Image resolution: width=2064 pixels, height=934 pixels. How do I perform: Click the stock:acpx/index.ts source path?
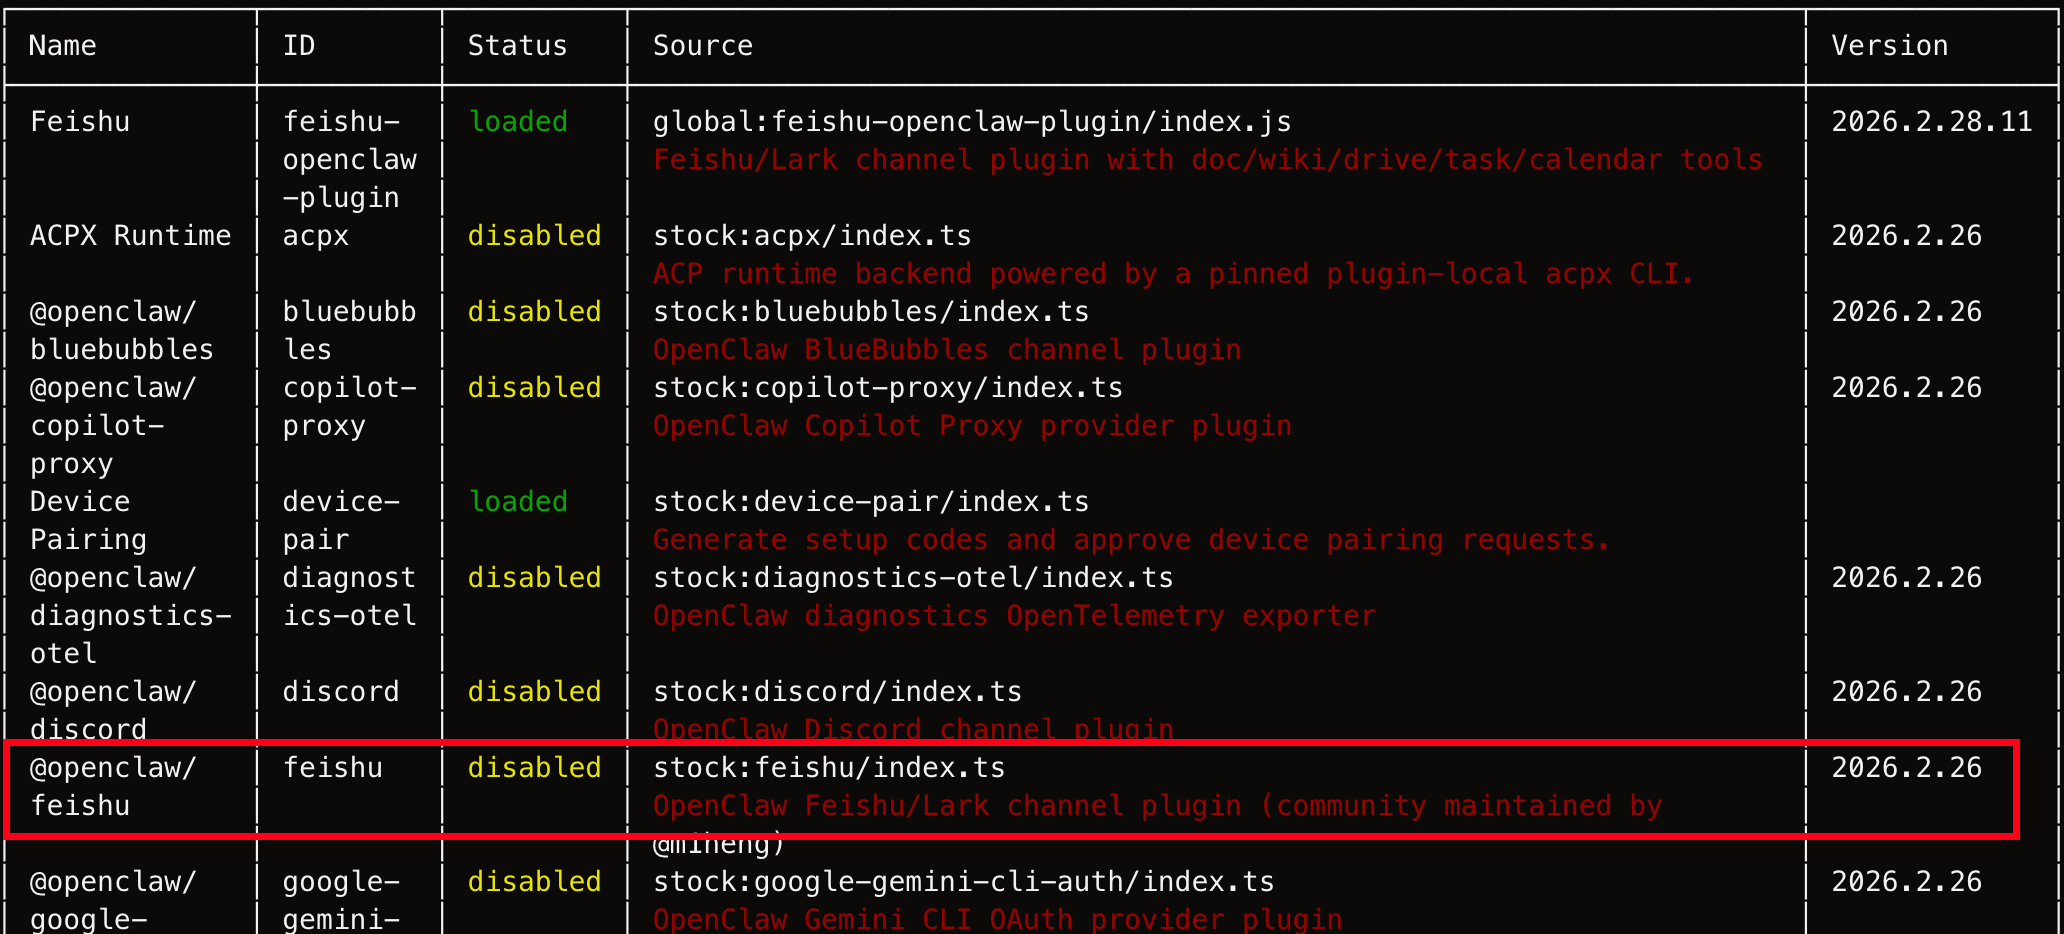(811, 236)
